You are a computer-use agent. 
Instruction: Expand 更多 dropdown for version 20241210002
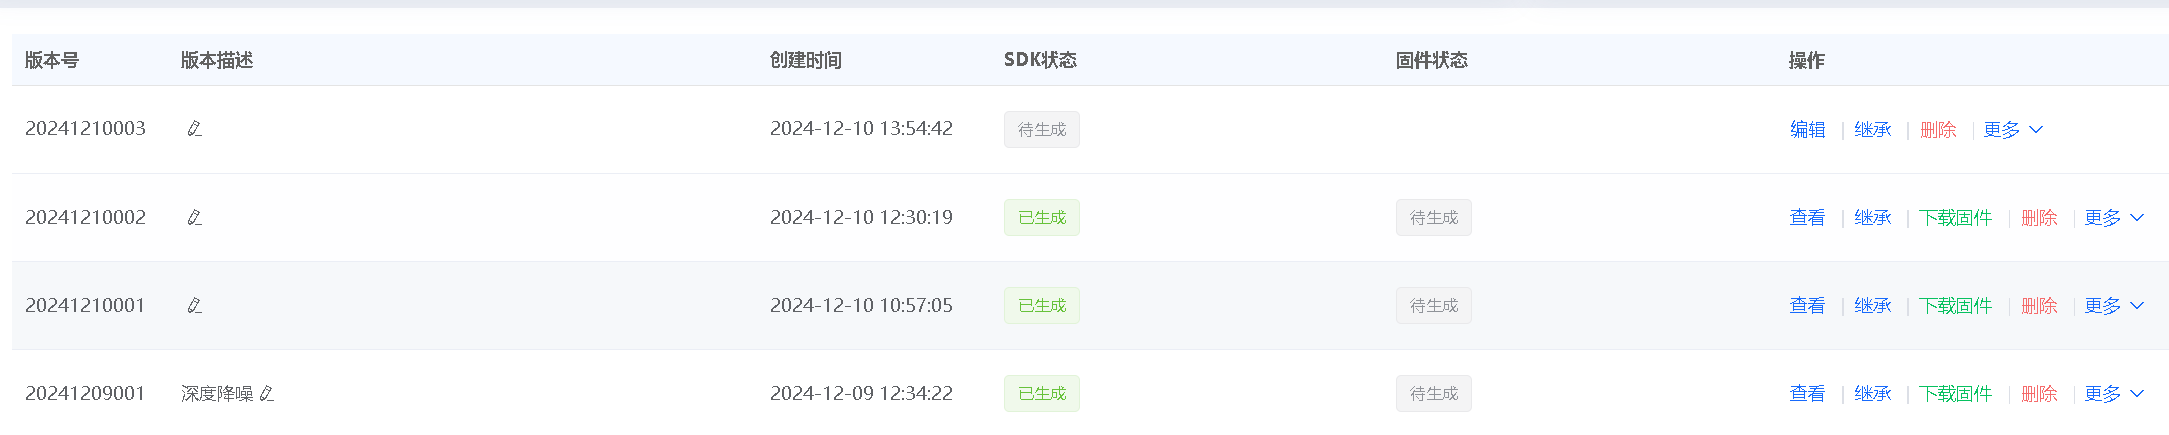pyautogui.click(x=2114, y=218)
